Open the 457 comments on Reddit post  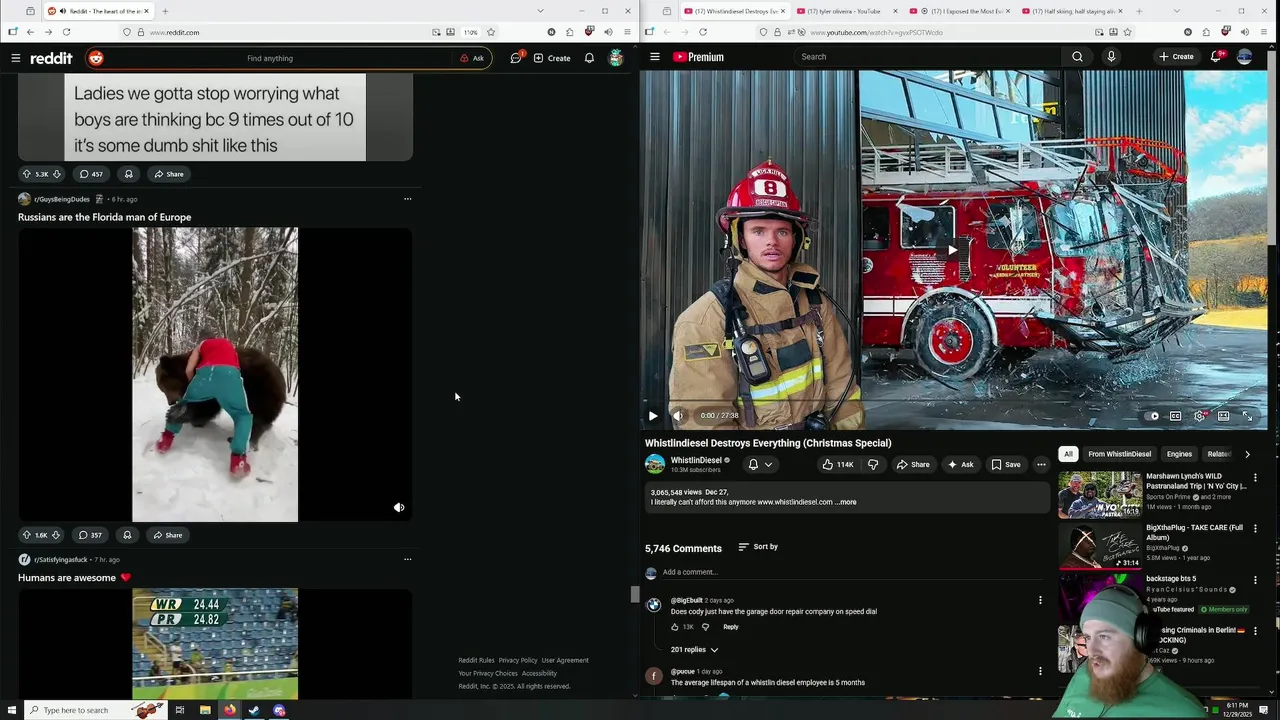pos(91,174)
